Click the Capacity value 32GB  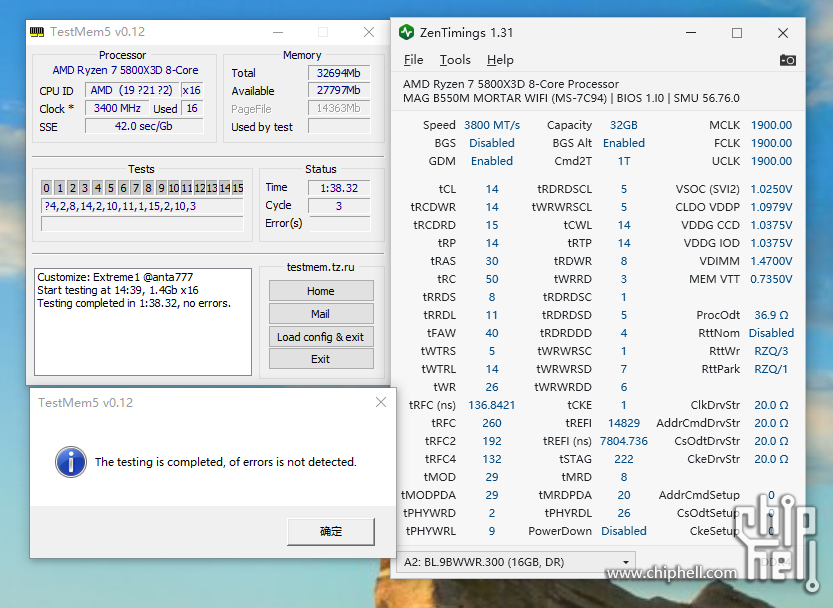tap(624, 125)
